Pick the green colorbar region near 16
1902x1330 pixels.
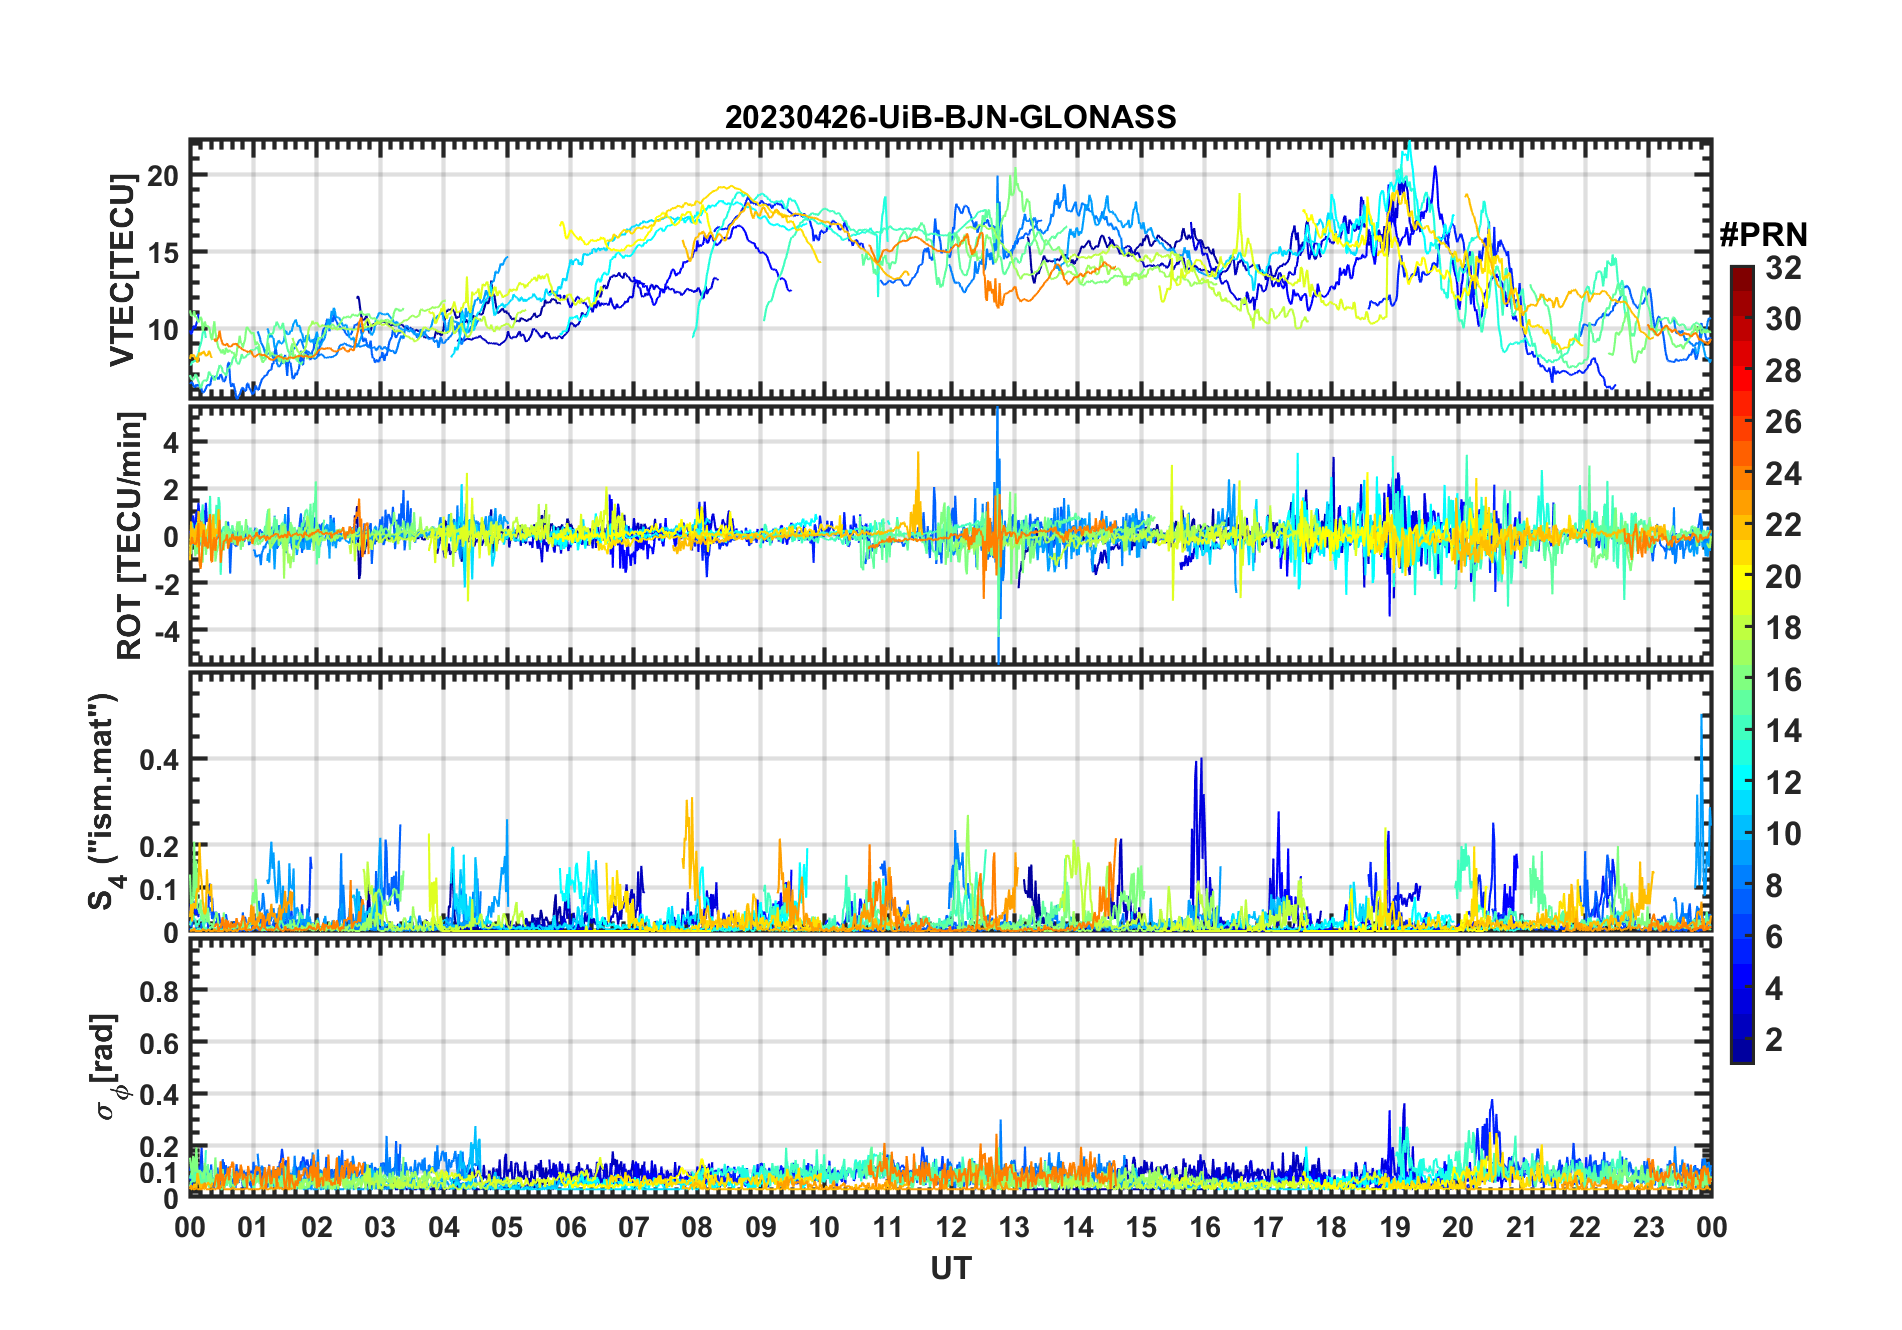click(1741, 680)
